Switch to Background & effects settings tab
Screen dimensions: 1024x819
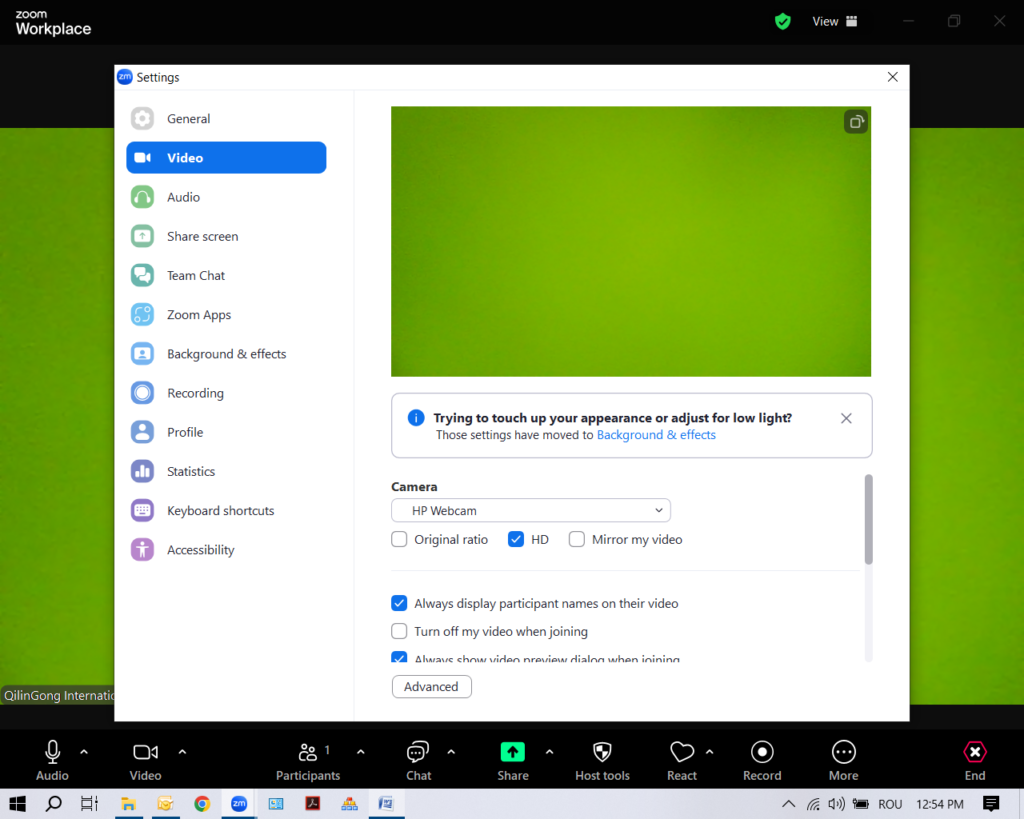(x=226, y=354)
